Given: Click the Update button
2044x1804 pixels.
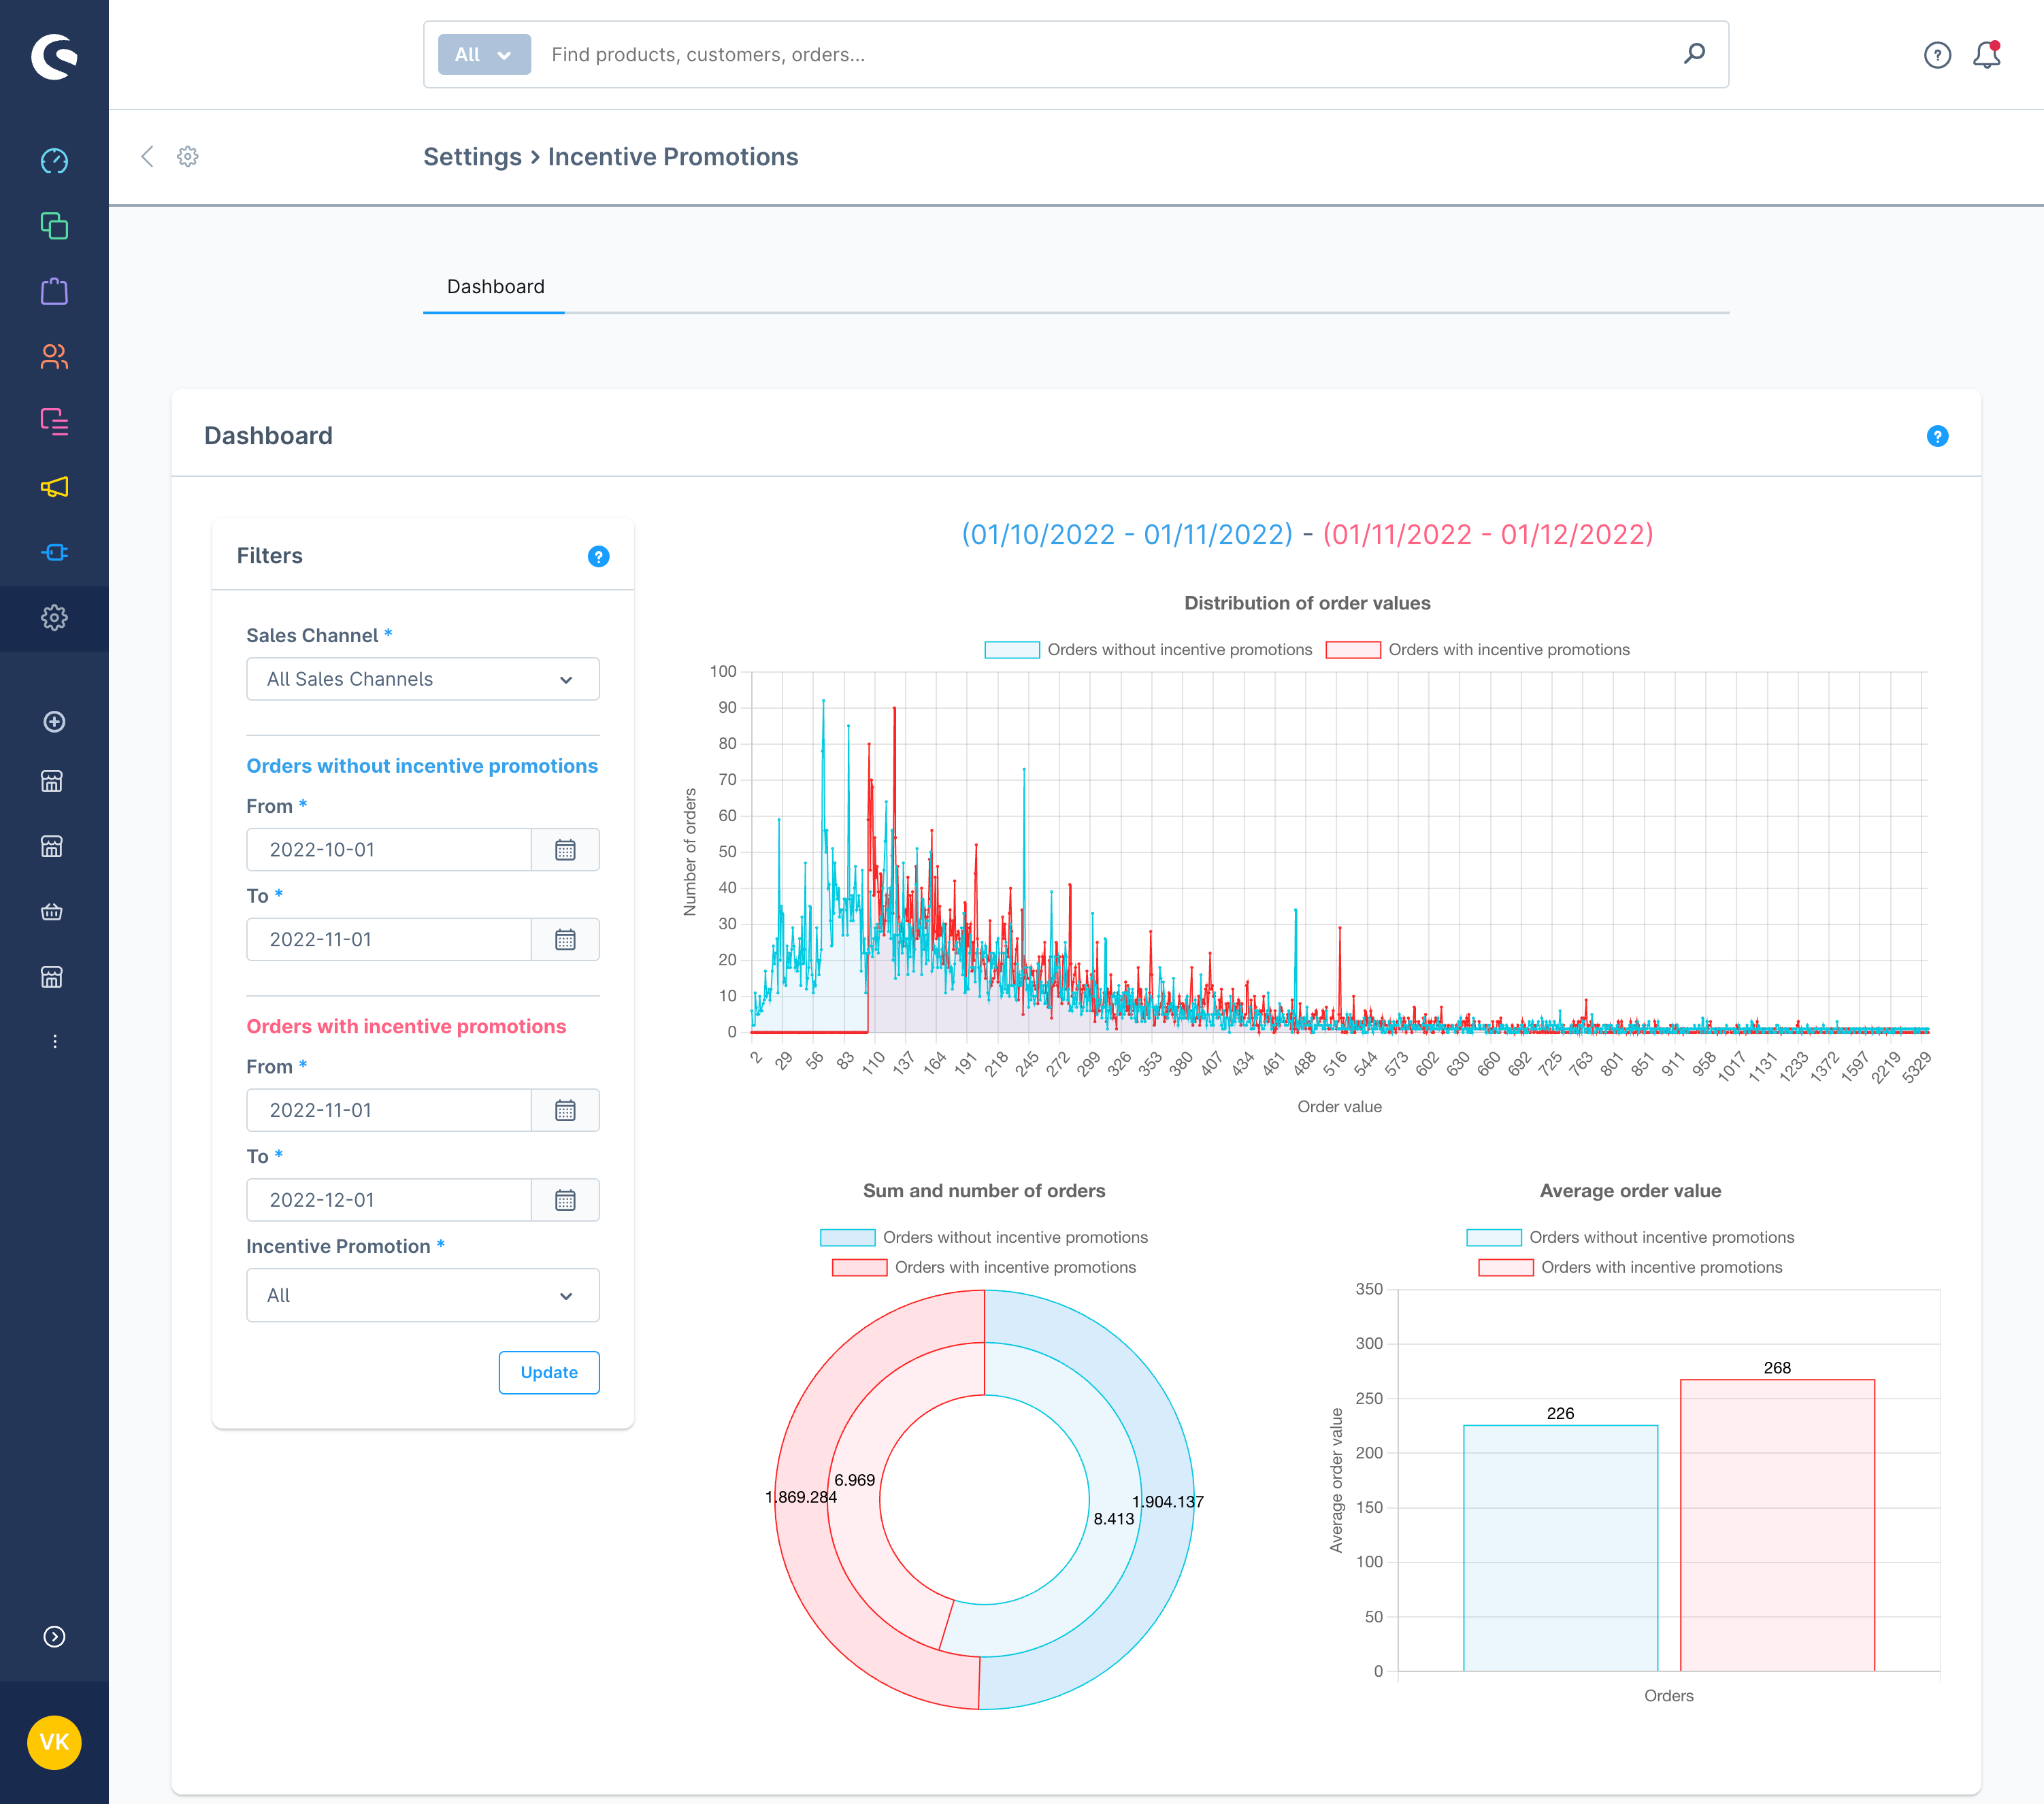Looking at the screenshot, I should tap(549, 1372).
